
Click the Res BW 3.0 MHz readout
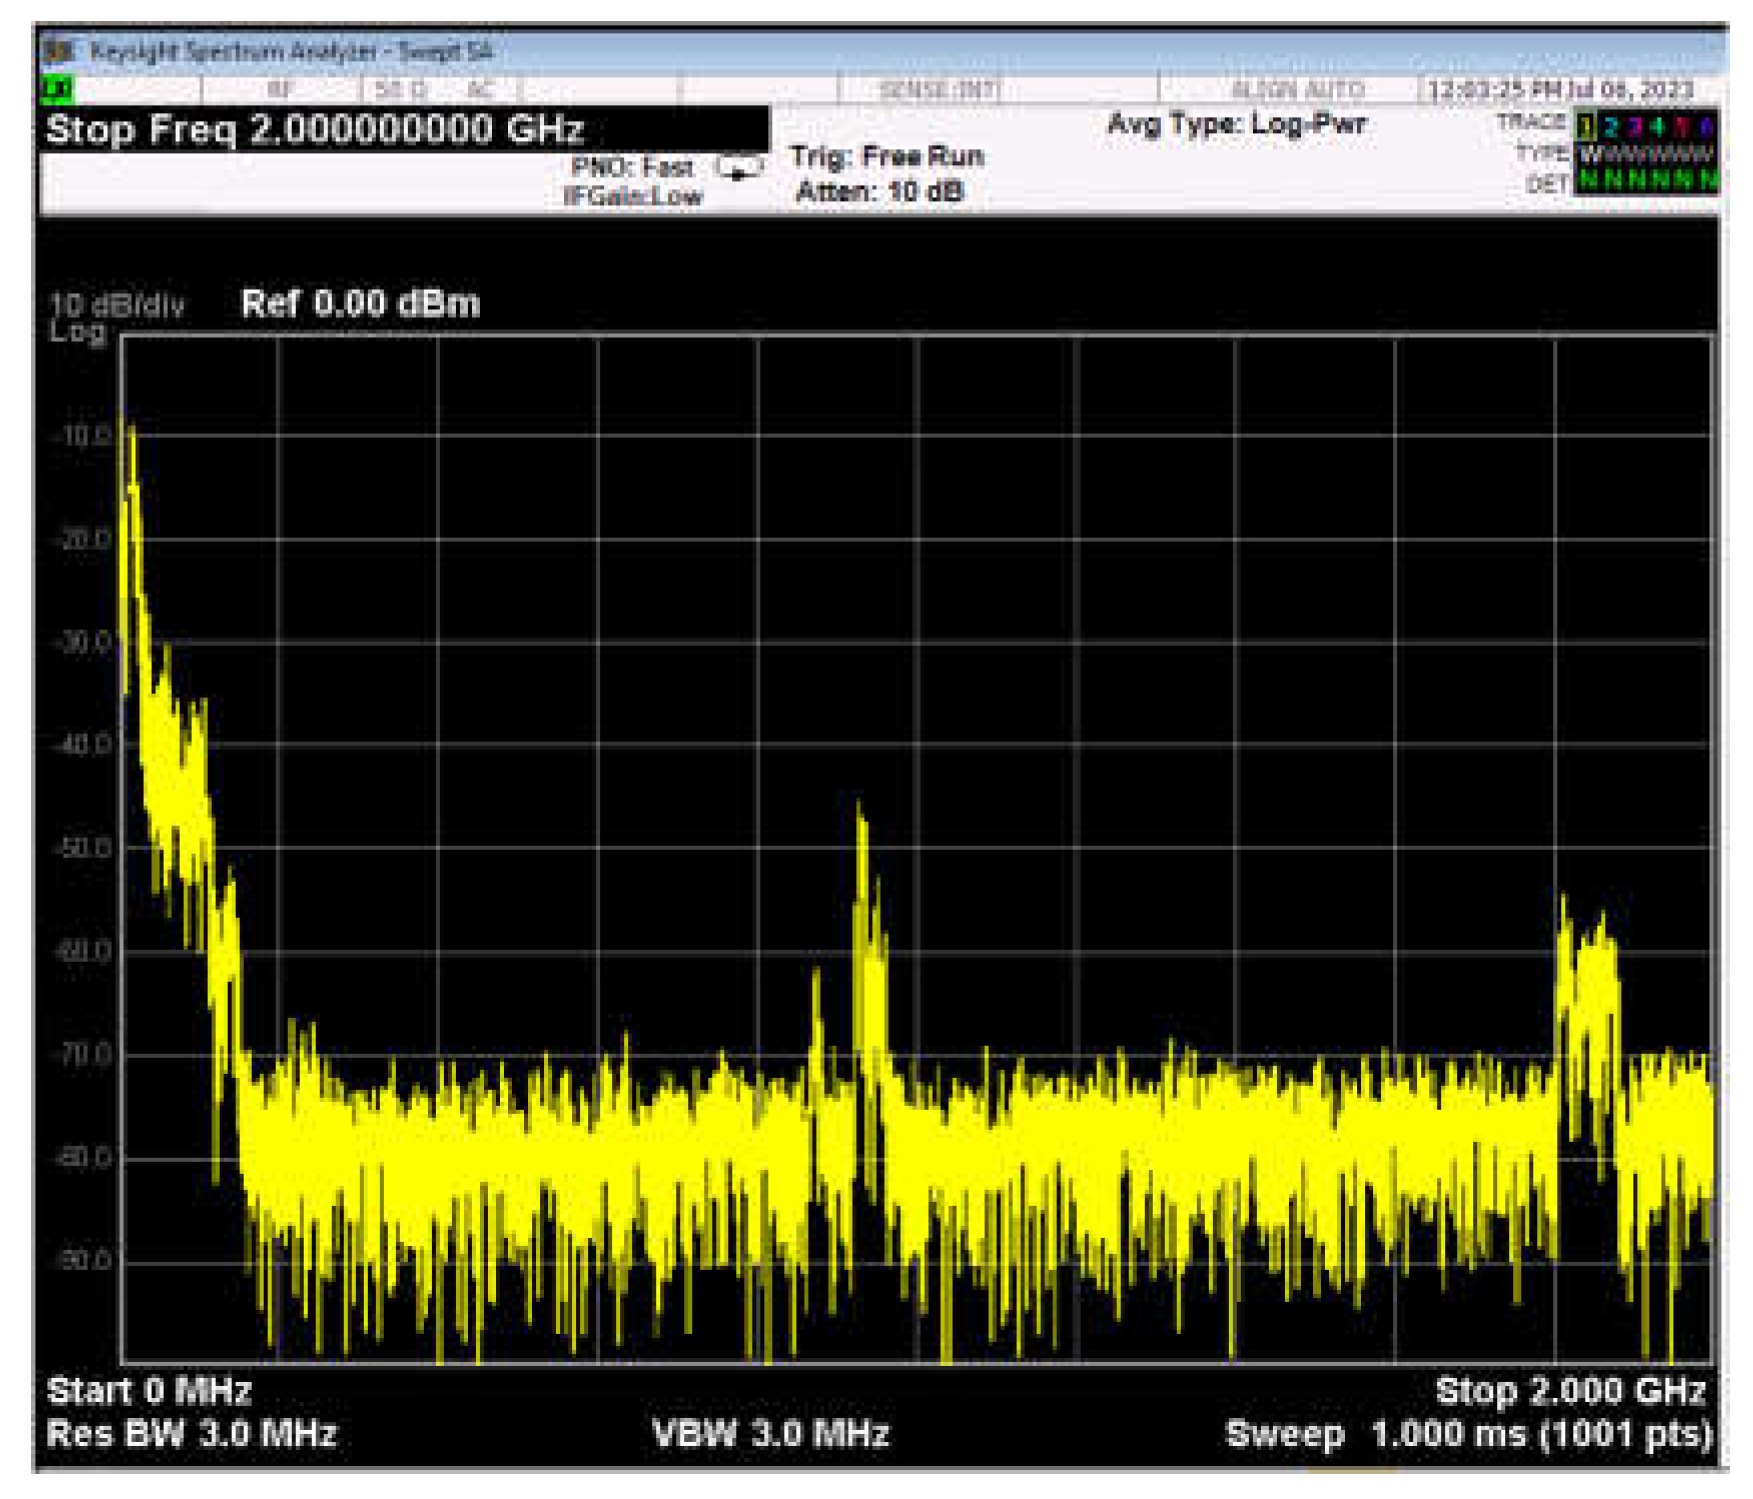[x=192, y=1434]
